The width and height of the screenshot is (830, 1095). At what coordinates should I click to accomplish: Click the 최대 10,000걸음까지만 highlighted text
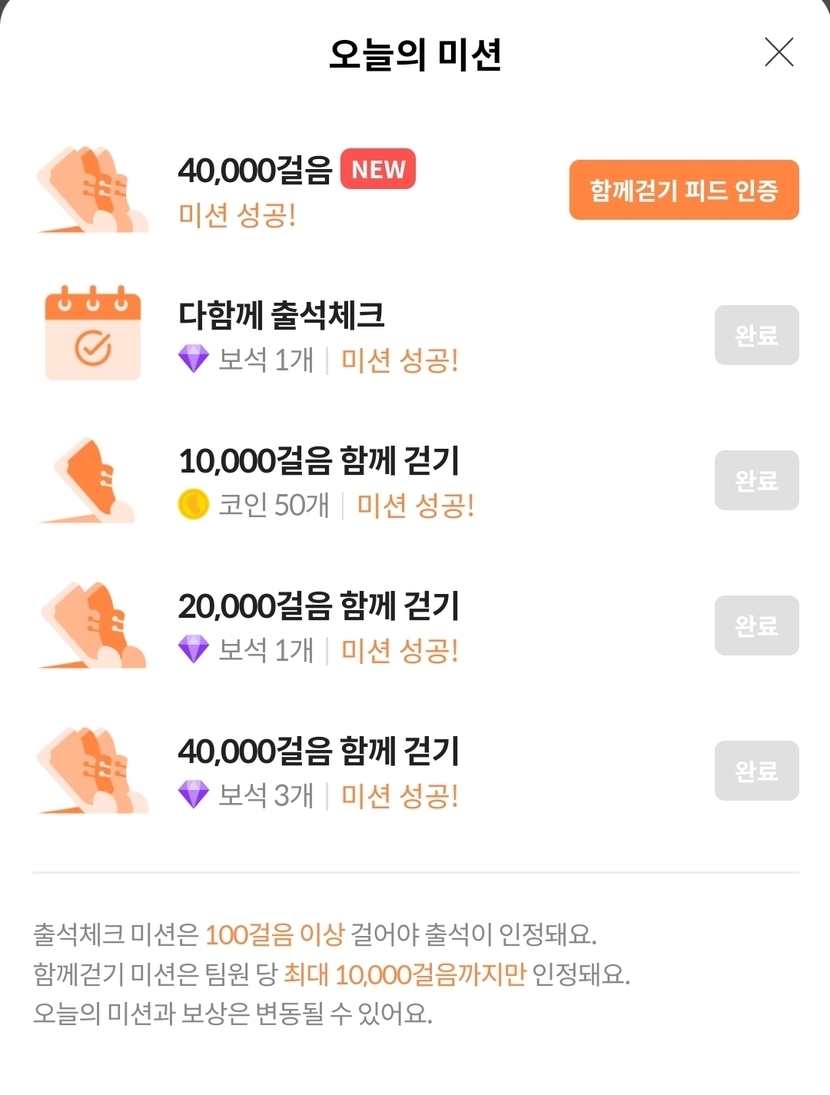404,973
